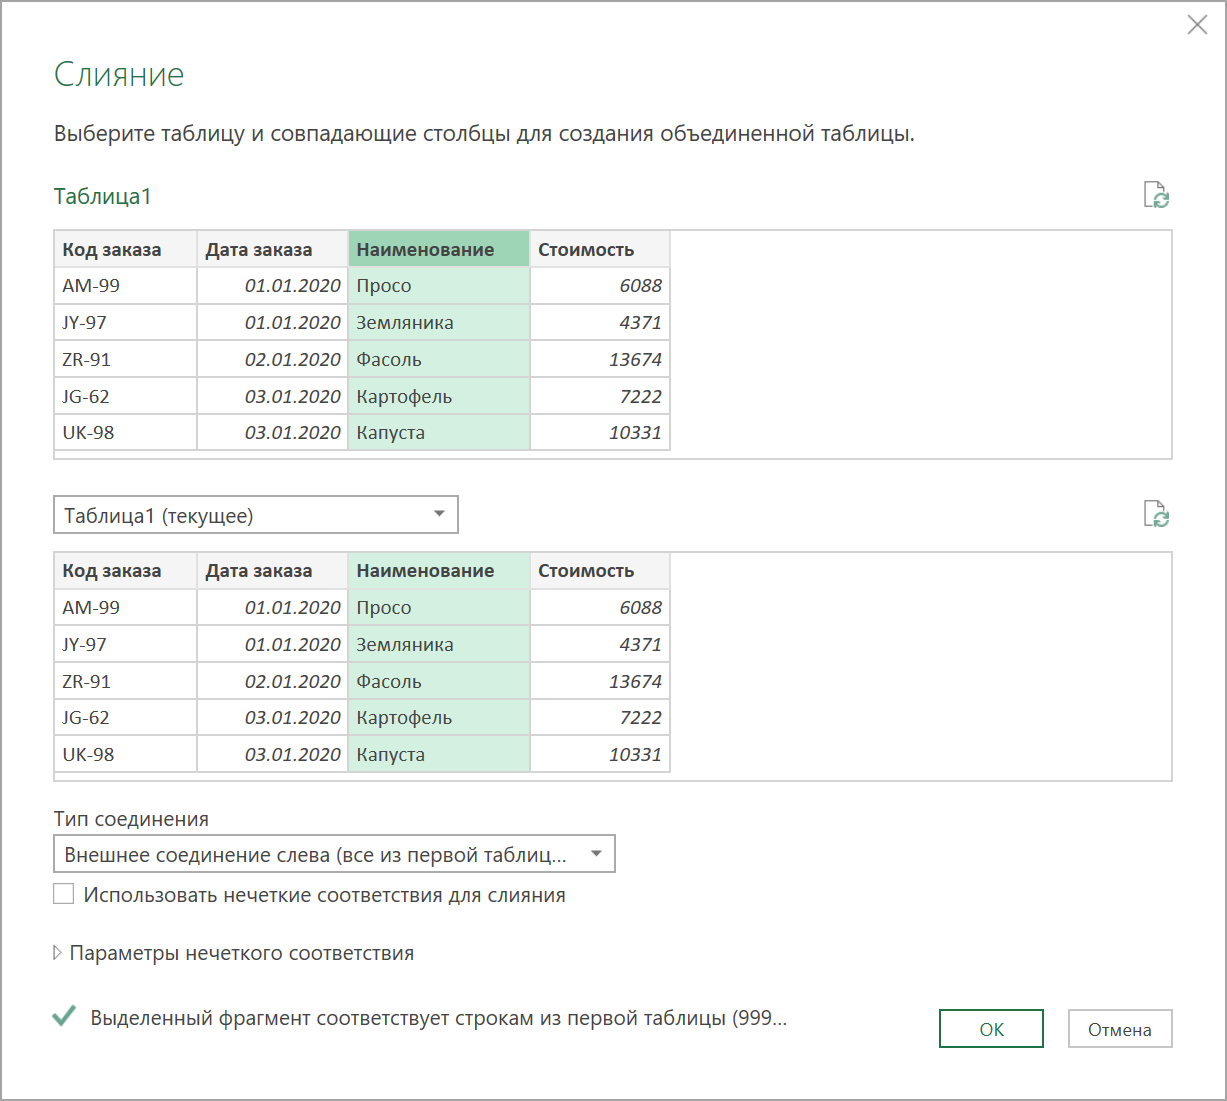The width and height of the screenshot is (1227, 1101).
Task: Click 13674 value in top table
Action: tap(600, 359)
